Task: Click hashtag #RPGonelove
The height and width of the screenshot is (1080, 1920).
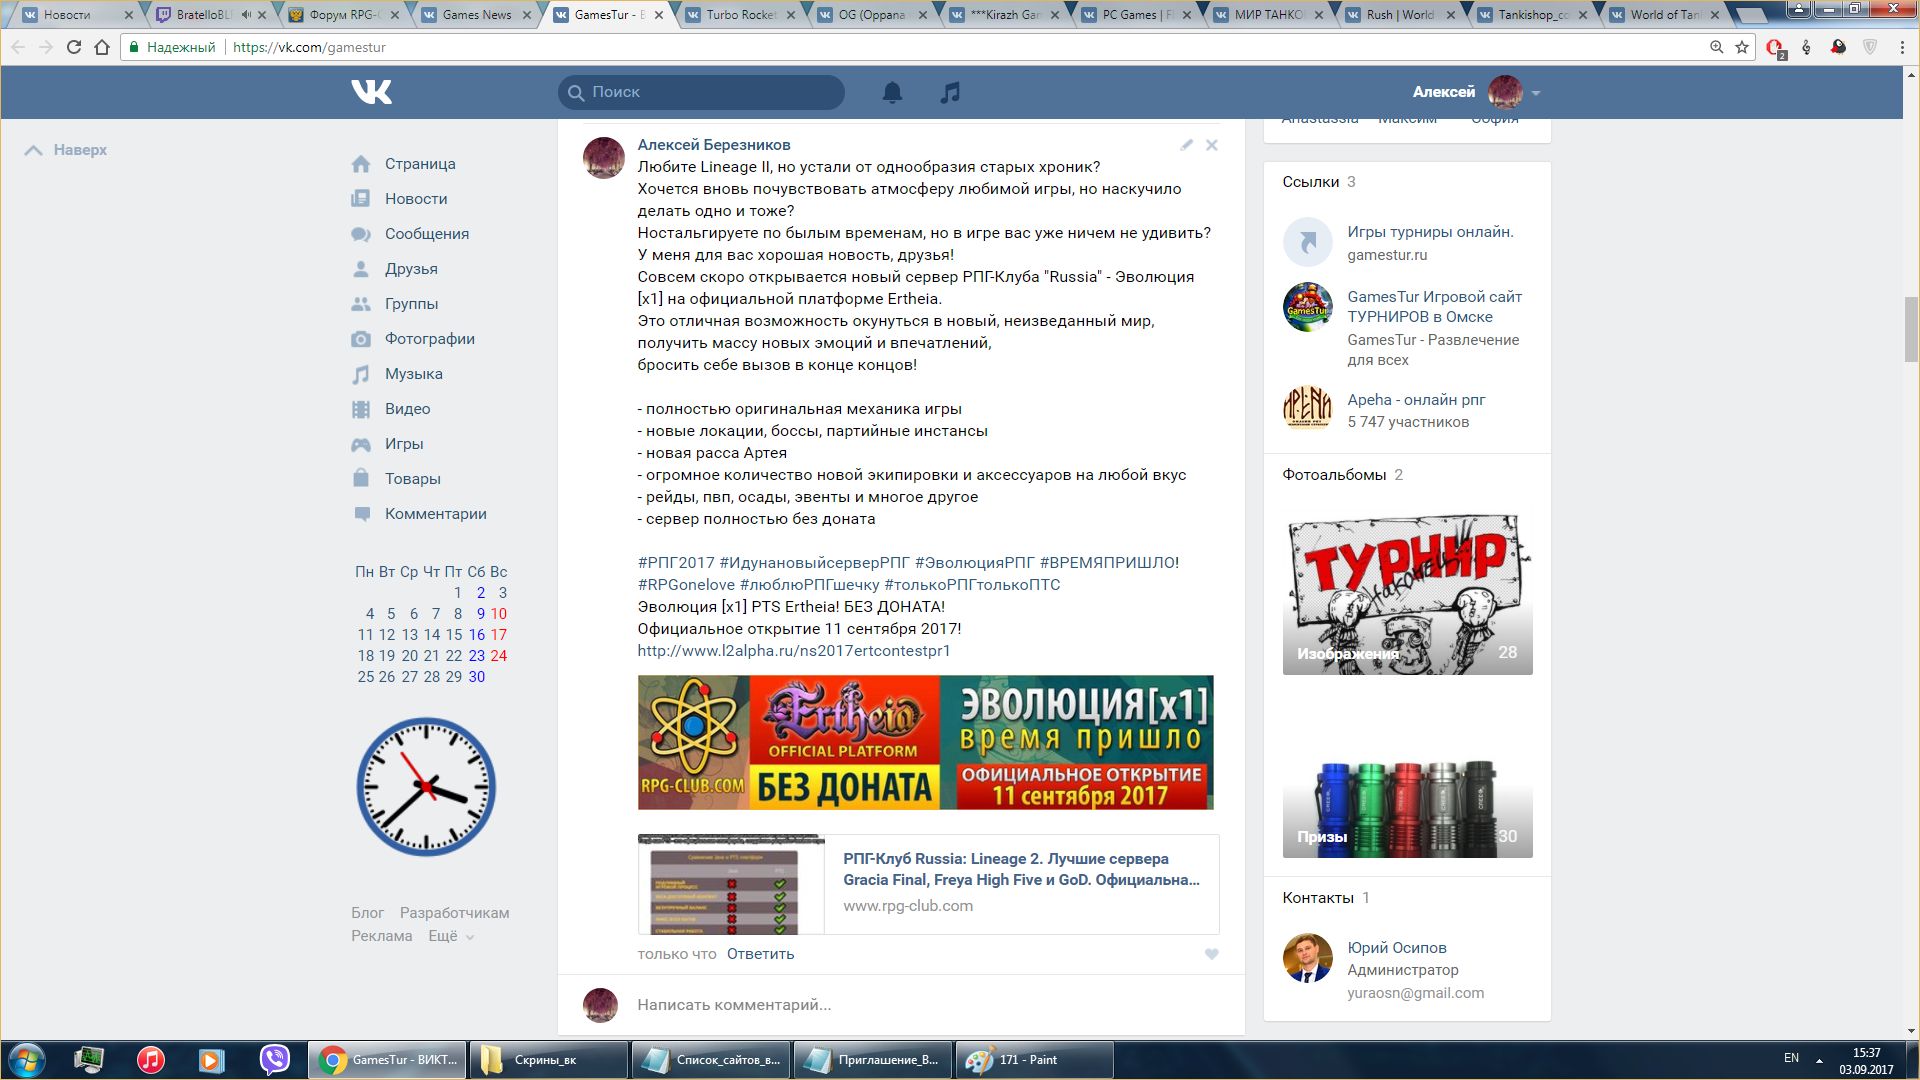Action: pyautogui.click(x=686, y=585)
